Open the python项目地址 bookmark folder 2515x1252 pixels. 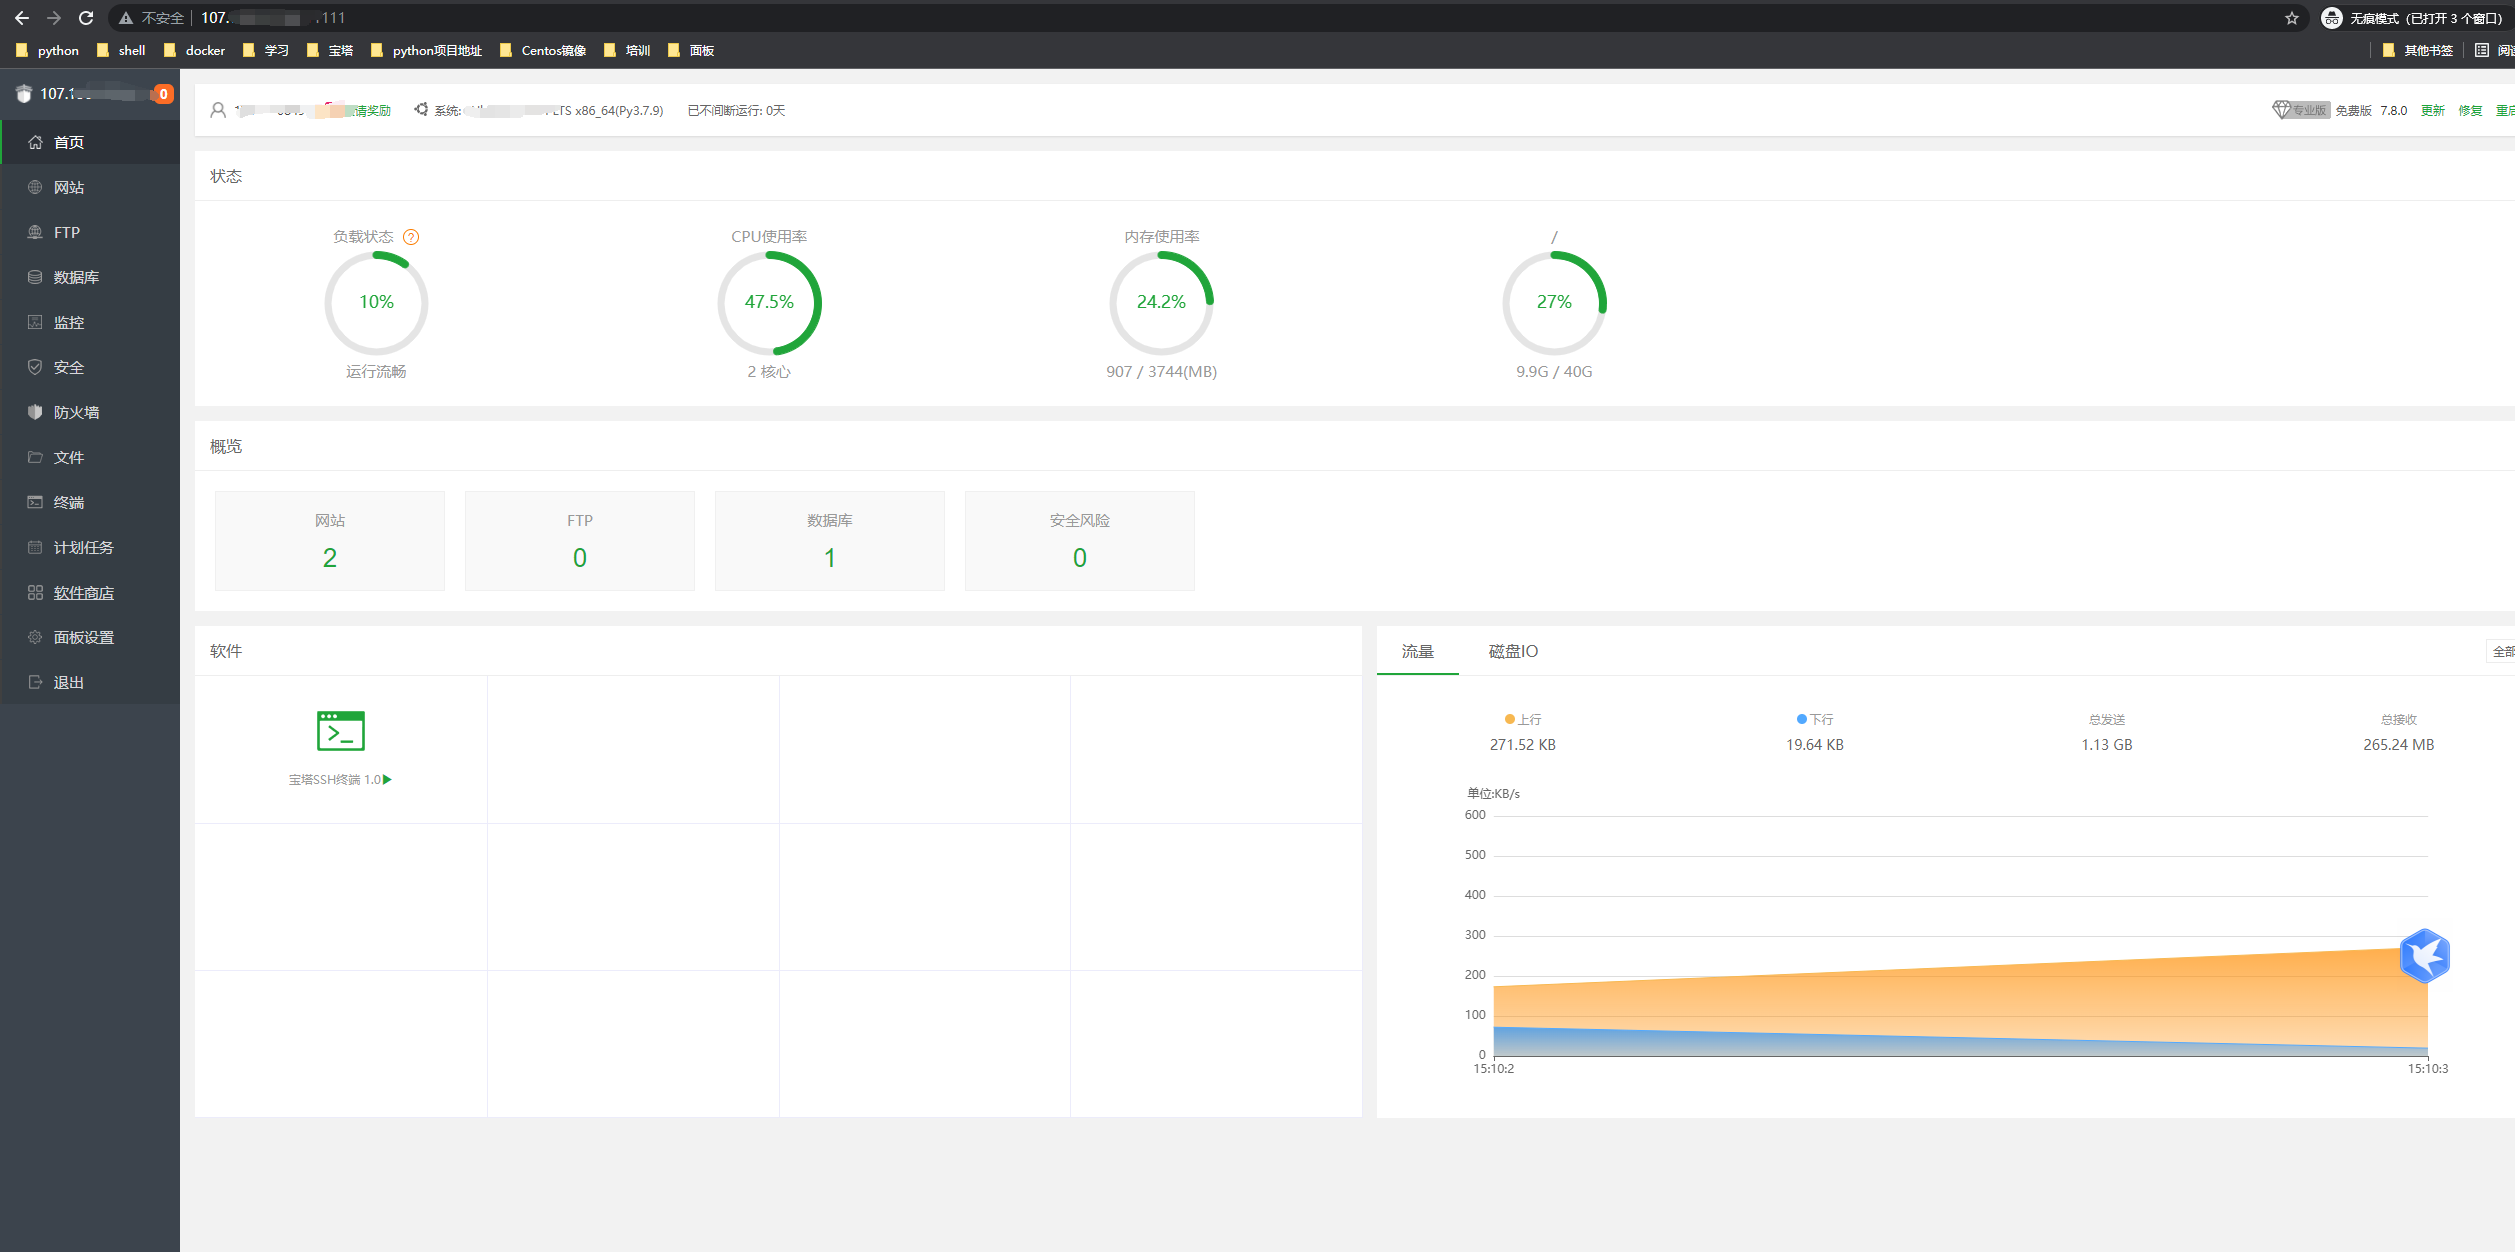click(x=426, y=50)
